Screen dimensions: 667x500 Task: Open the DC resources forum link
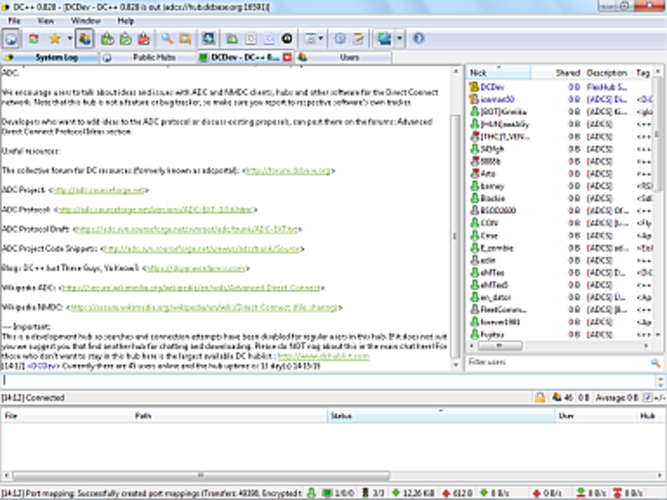[288, 171]
